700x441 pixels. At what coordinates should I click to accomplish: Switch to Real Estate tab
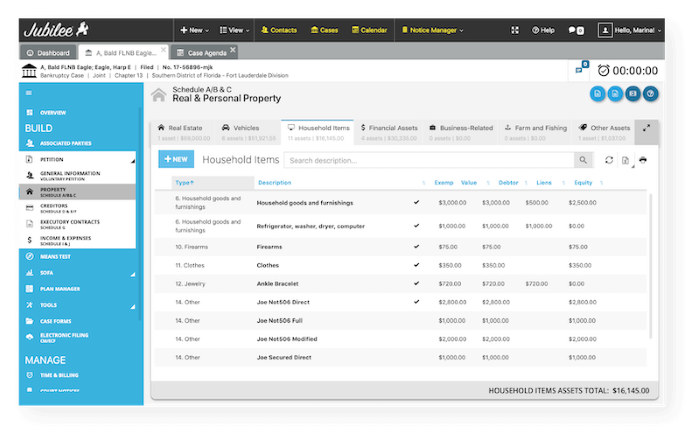pyautogui.click(x=183, y=133)
